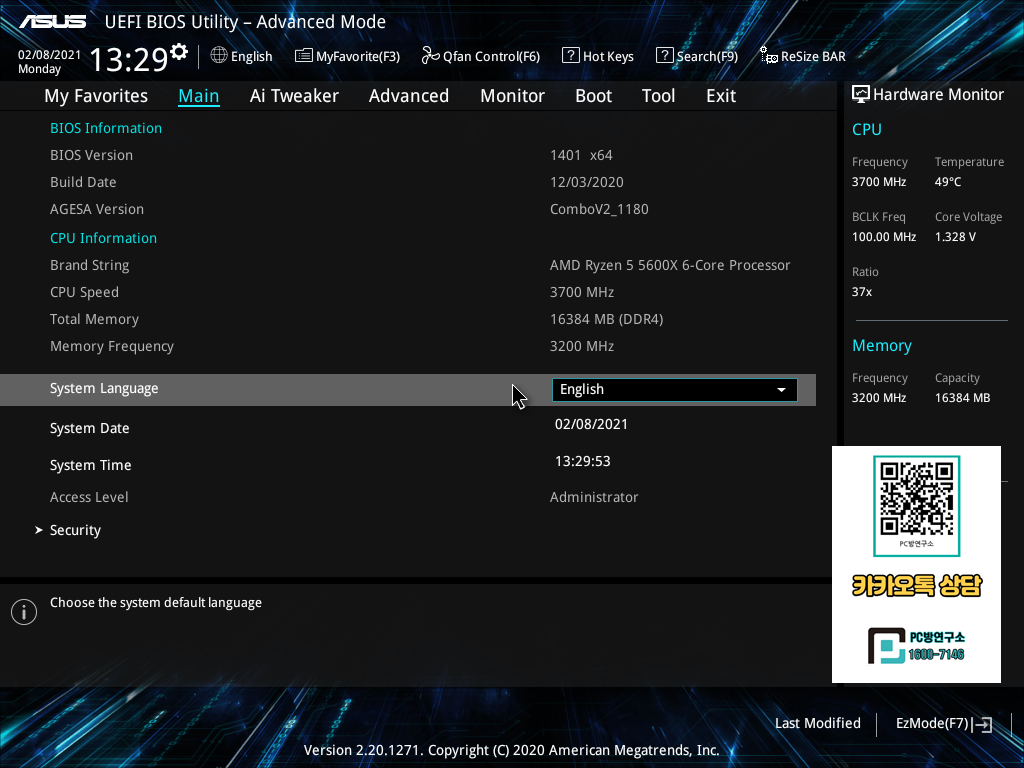
Task: Click the ReSize BAR label
Action: 813,57
